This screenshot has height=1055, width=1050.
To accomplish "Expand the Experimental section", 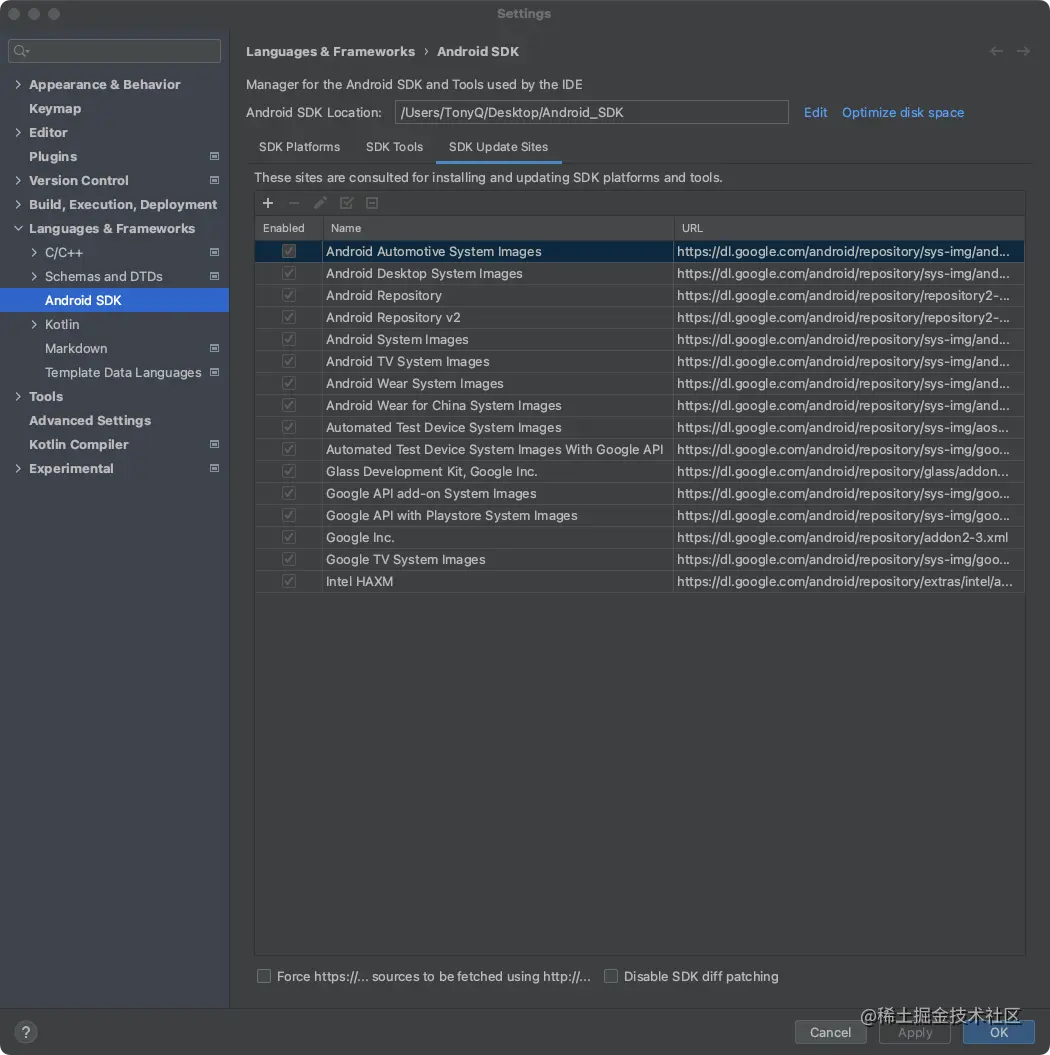I will [x=18, y=468].
